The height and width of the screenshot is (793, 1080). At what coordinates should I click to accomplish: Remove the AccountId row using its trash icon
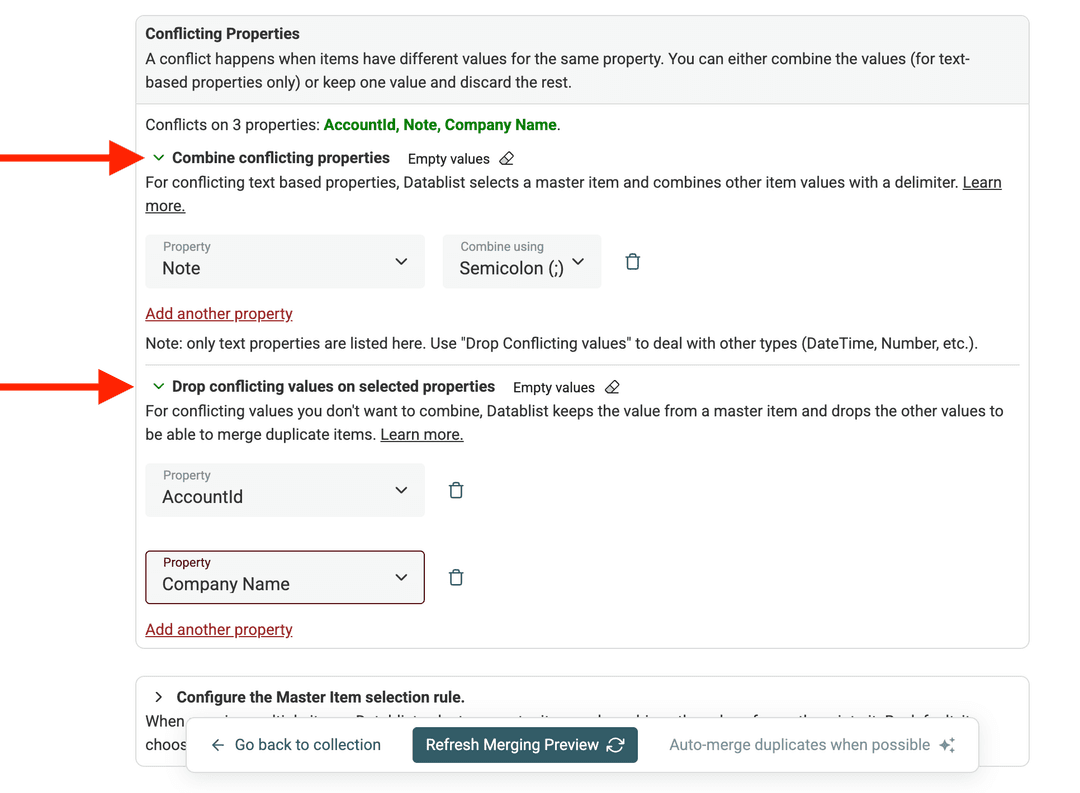pyautogui.click(x=456, y=490)
